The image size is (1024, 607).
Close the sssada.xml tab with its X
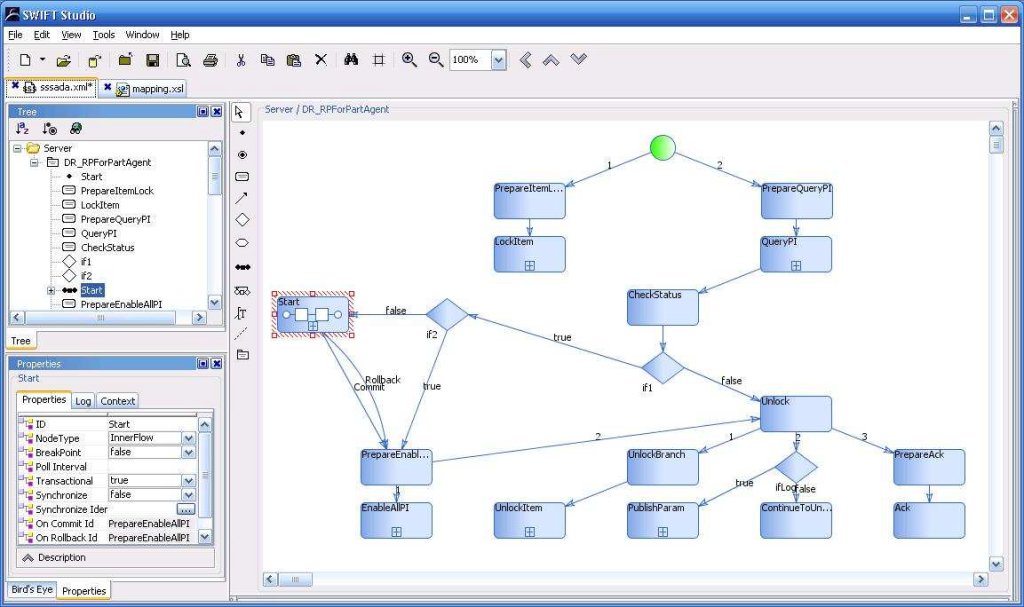point(15,86)
